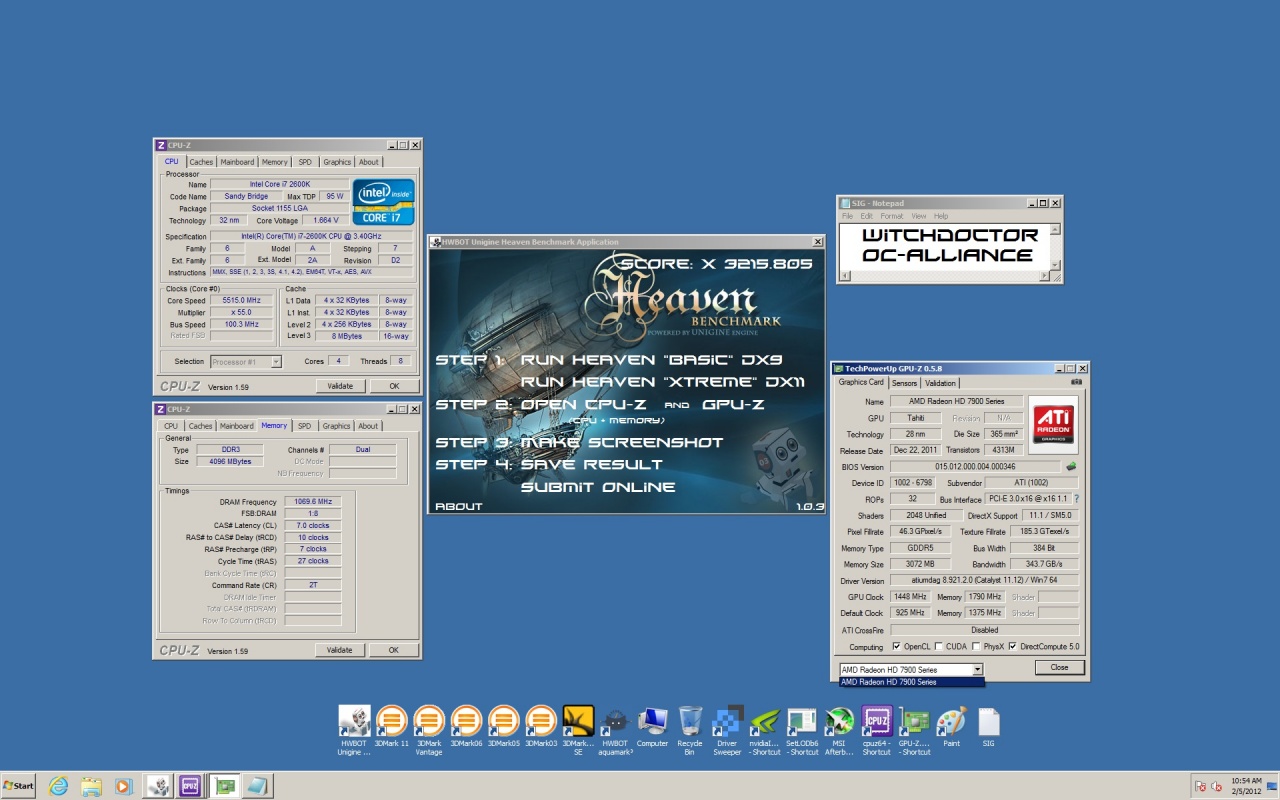The height and width of the screenshot is (800, 1280).
Task: Open the MSI Afterburner desktop shortcut
Action: pos(840,722)
